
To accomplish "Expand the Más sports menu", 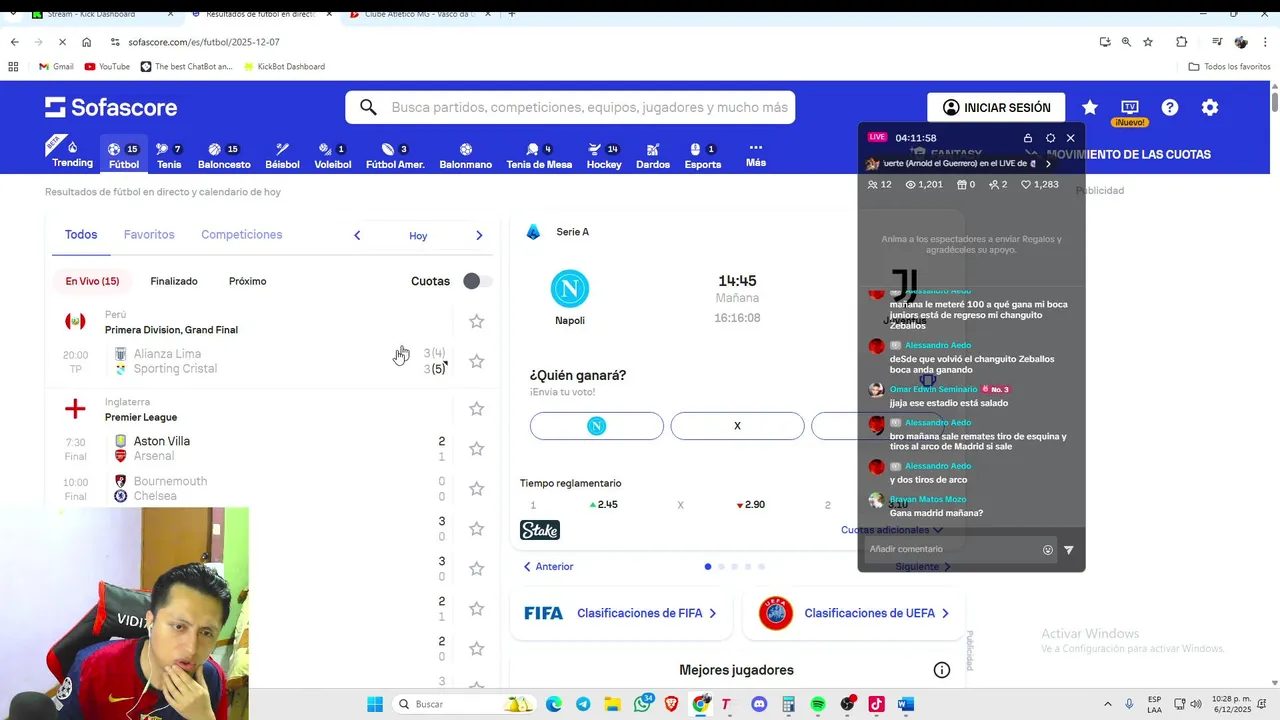I will 756,155.
